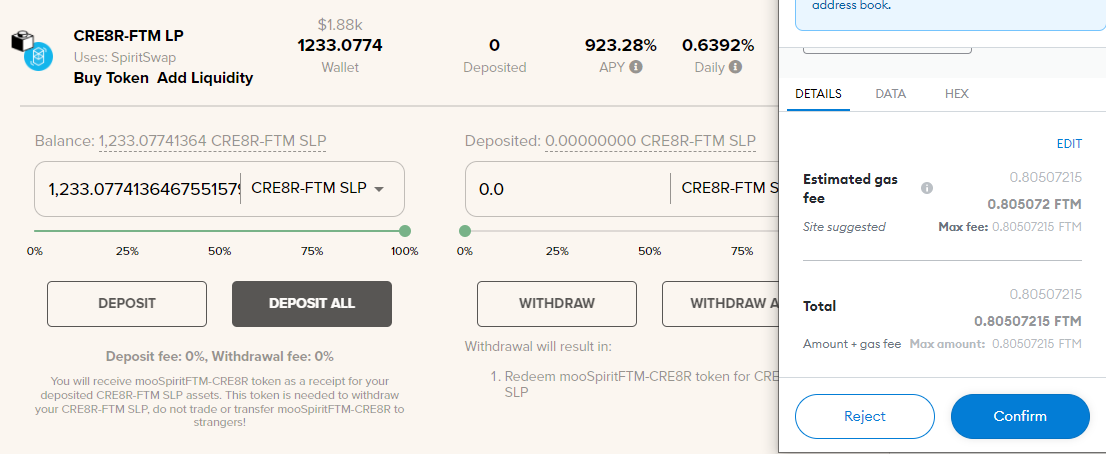Click the withdraw amount input field showing 0.0
Image resolution: width=1106 pixels, height=454 pixels.
point(571,189)
